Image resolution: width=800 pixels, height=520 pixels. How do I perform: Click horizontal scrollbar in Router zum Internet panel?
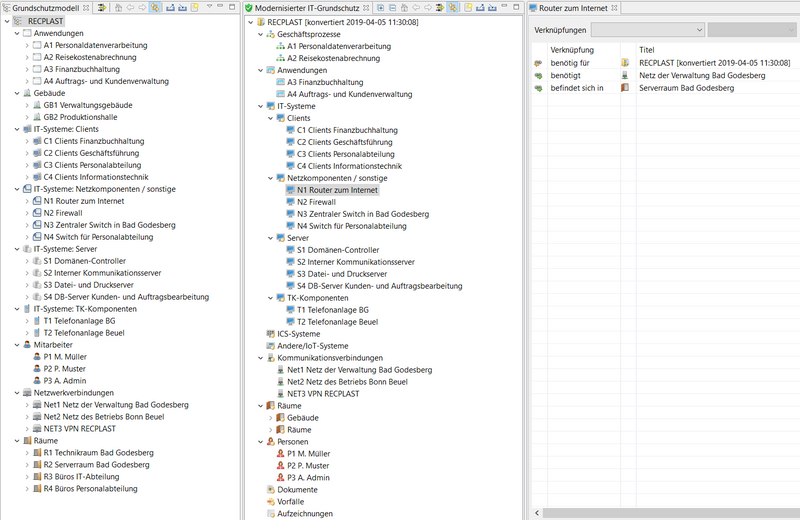click(670, 513)
